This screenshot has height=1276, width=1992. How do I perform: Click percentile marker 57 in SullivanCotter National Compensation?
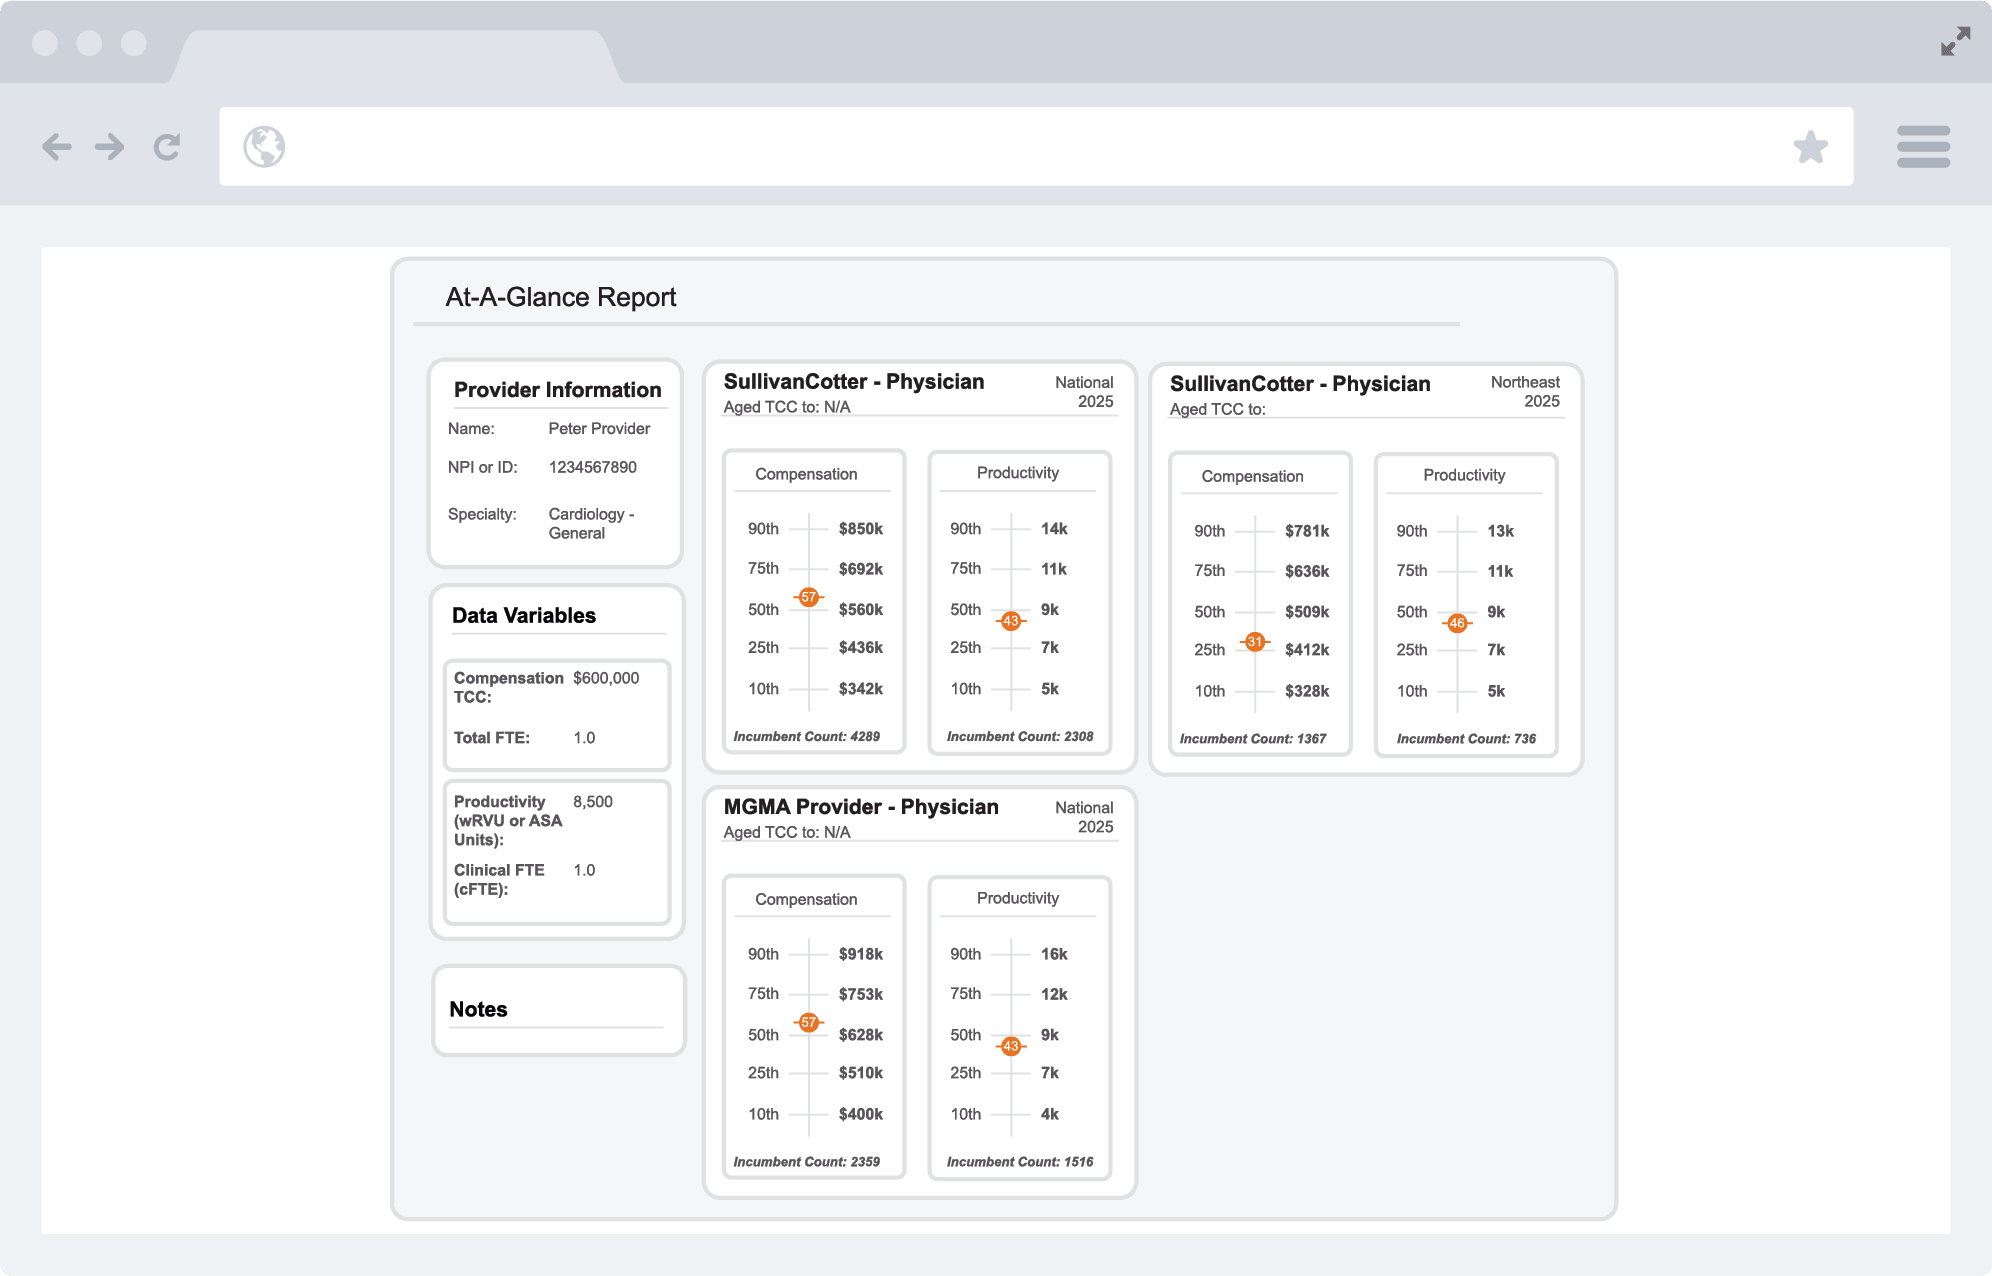point(809,597)
